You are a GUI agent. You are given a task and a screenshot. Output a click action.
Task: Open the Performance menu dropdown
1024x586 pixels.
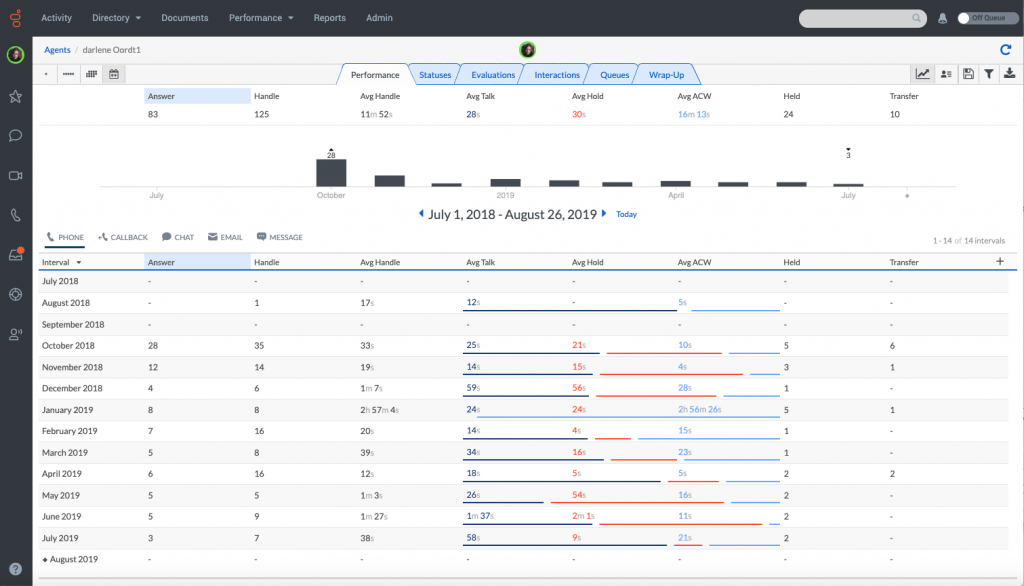pos(261,17)
